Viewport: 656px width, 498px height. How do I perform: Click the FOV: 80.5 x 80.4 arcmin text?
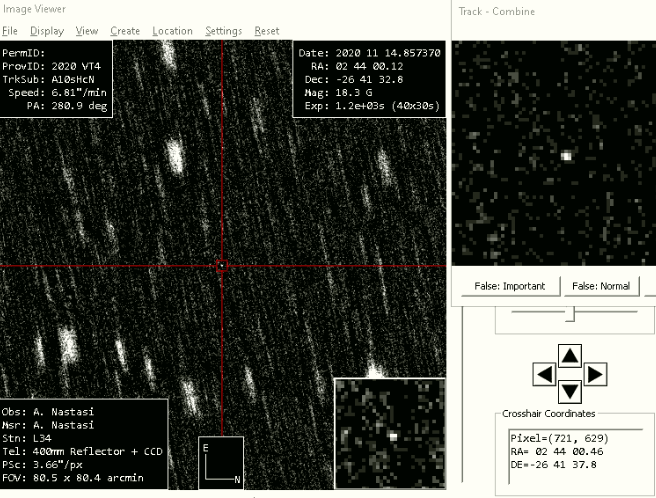point(73,477)
